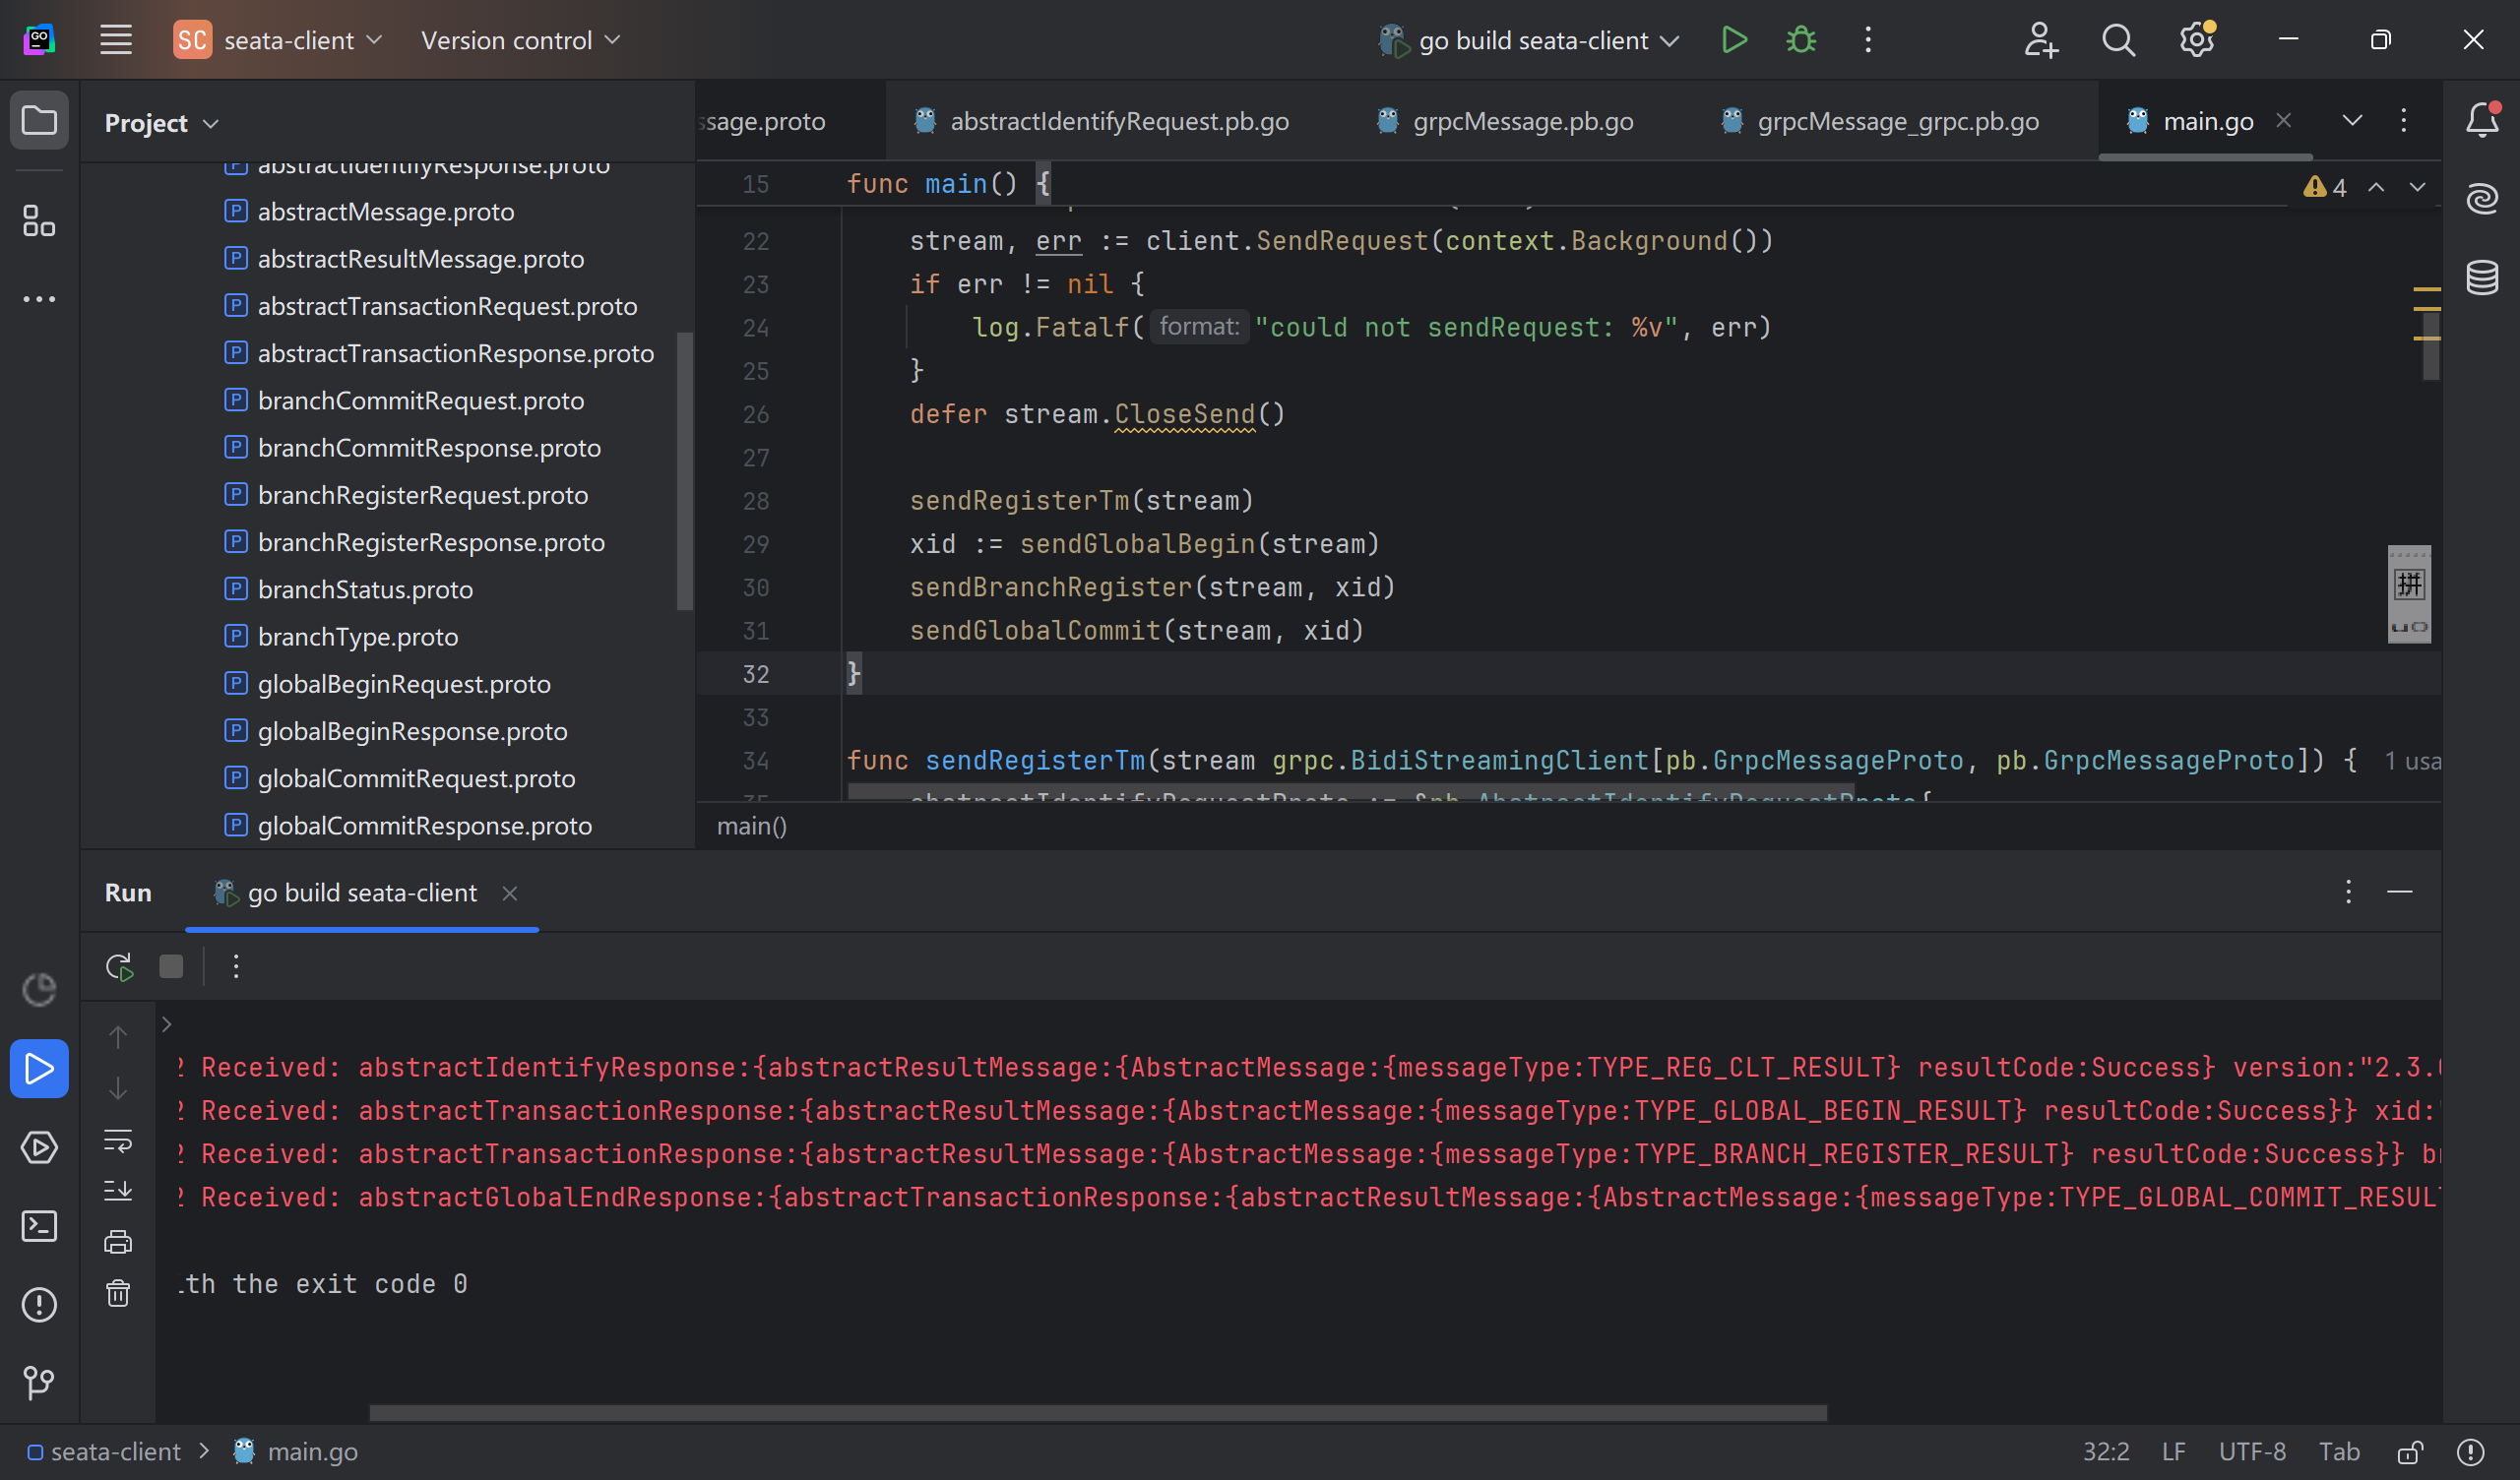Viewport: 2520px width, 1480px height.
Task: Switch to abstractIdentifyRequest.pb.go tab
Action: pyautogui.click(x=1118, y=121)
